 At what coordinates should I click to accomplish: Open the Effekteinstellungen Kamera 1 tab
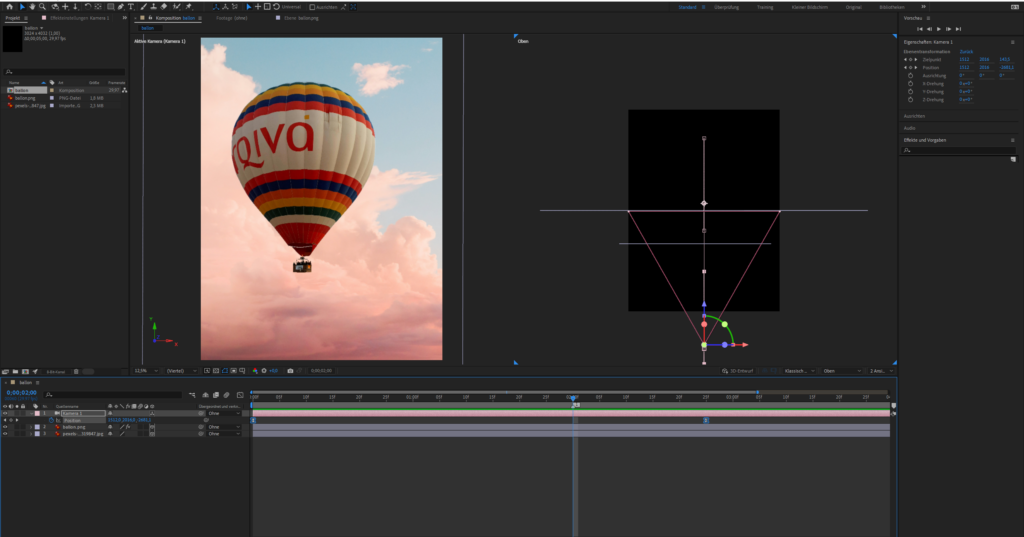(x=80, y=18)
